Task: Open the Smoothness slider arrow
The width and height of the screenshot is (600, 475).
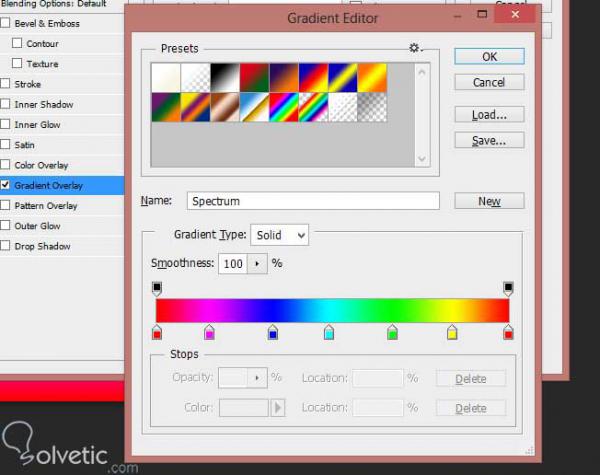Action: click(x=257, y=264)
